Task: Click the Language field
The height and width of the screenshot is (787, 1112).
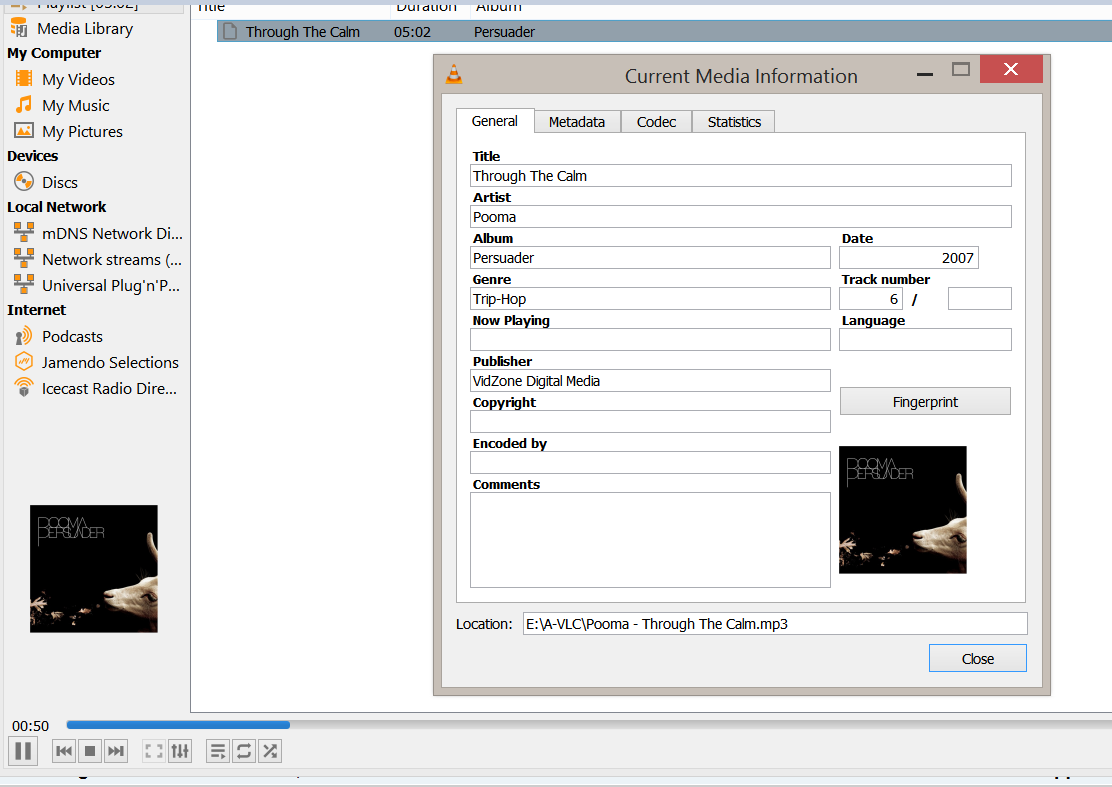Action: click(x=925, y=340)
